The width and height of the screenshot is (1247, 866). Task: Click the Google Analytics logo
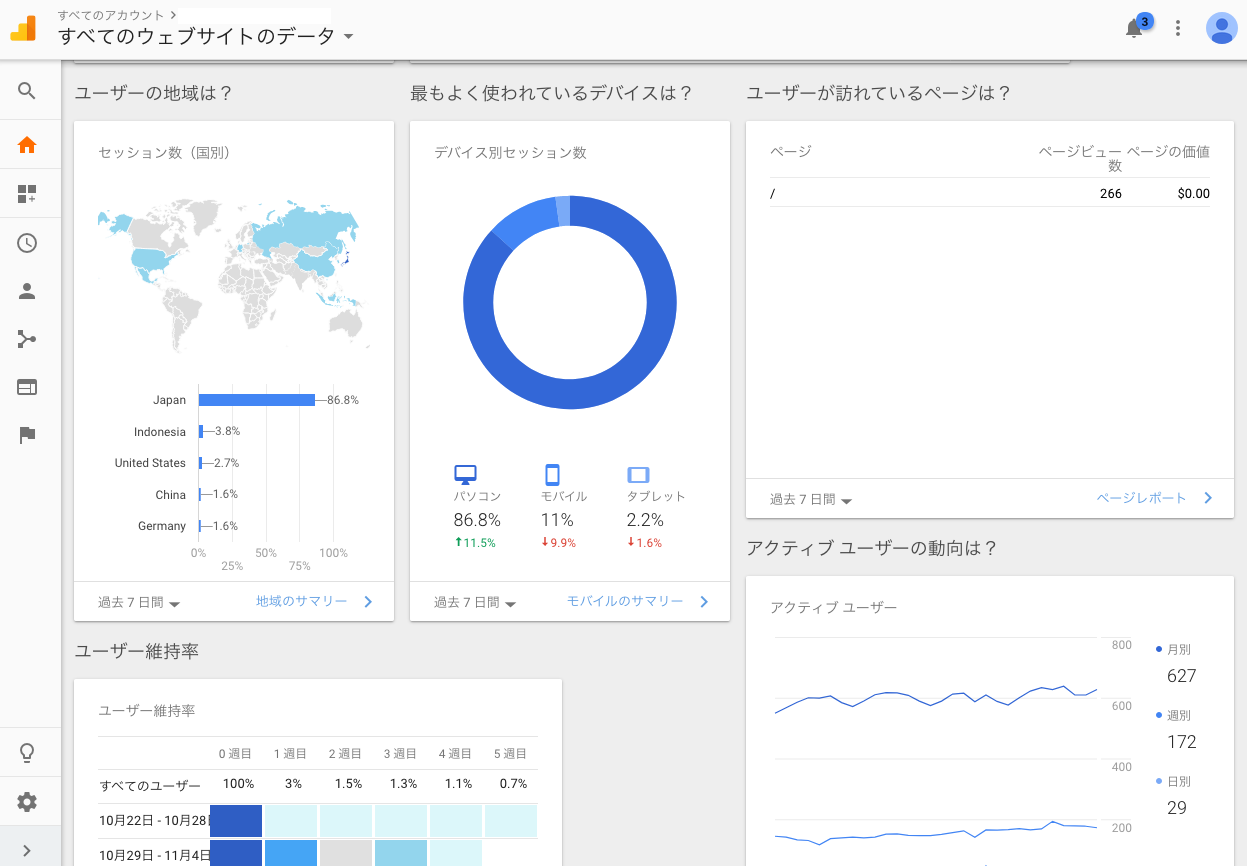coord(23,28)
